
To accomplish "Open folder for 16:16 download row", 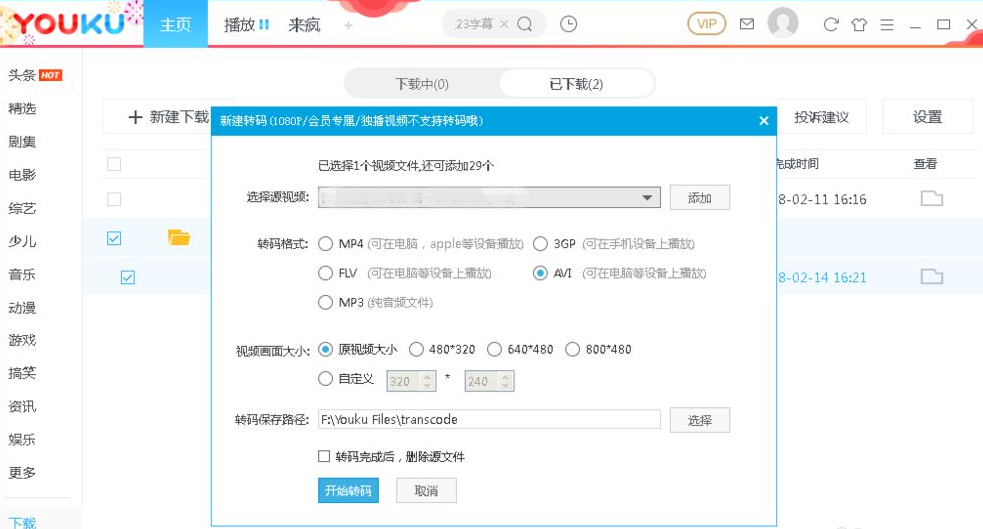I will pos(932,199).
